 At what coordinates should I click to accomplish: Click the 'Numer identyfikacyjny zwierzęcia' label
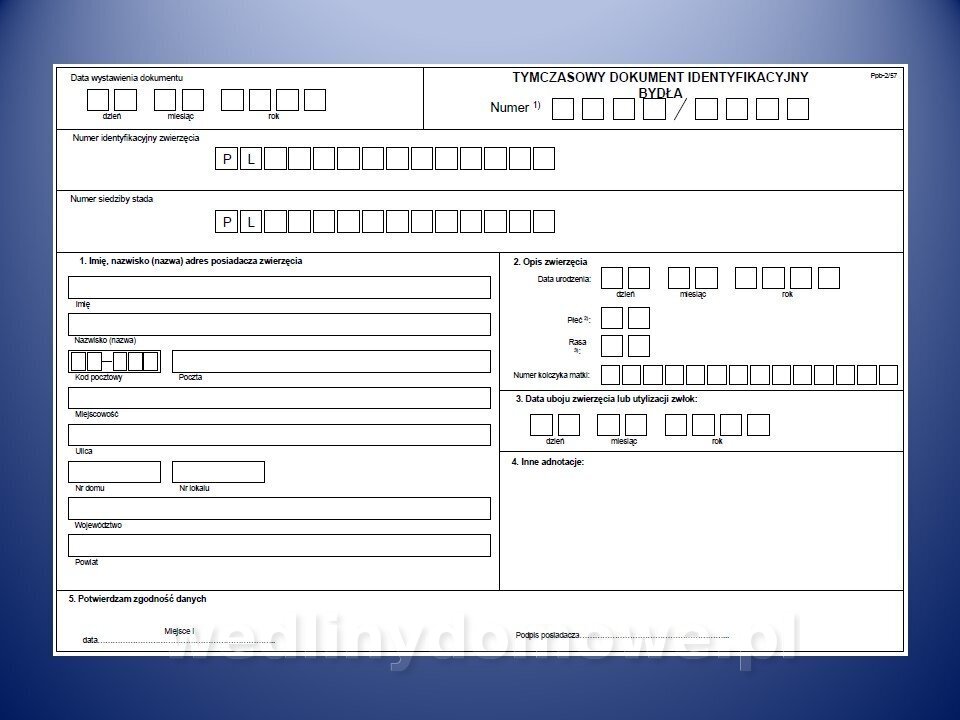click(136, 138)
